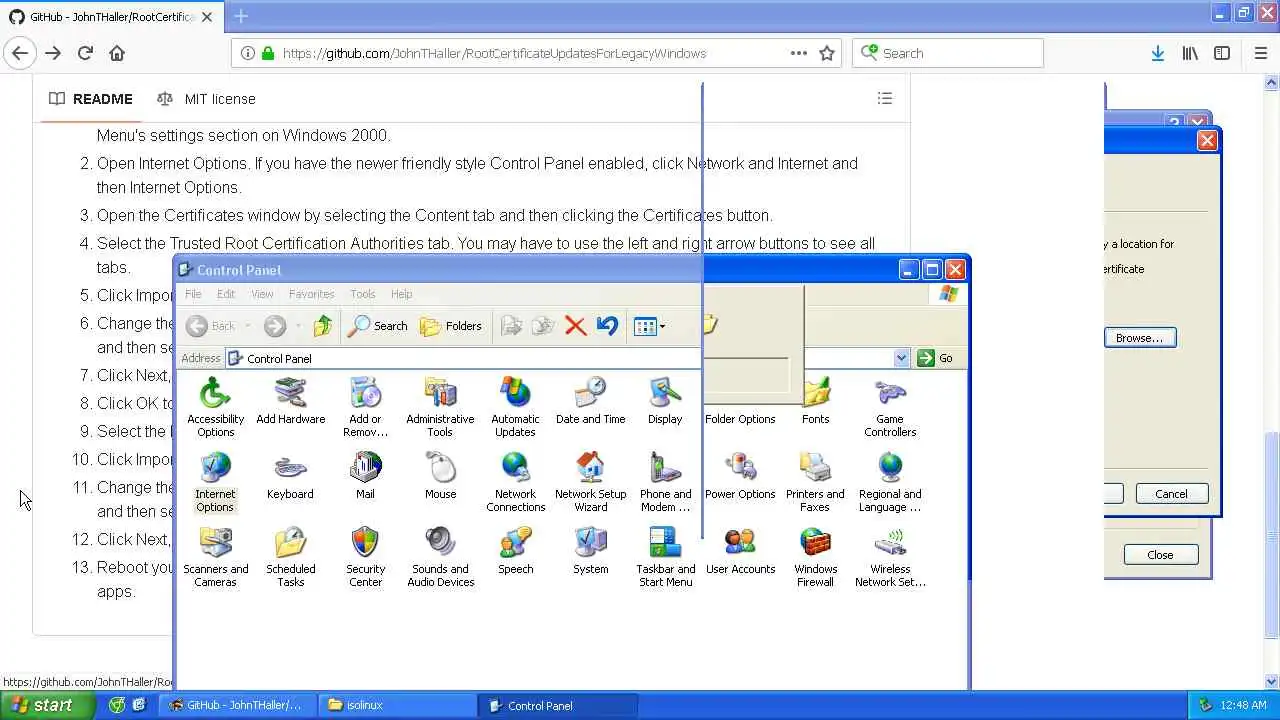Viewport: 1280px width, 720px height.
Task: Open Phone and Modem options
Action: click(x=665, y=482)
